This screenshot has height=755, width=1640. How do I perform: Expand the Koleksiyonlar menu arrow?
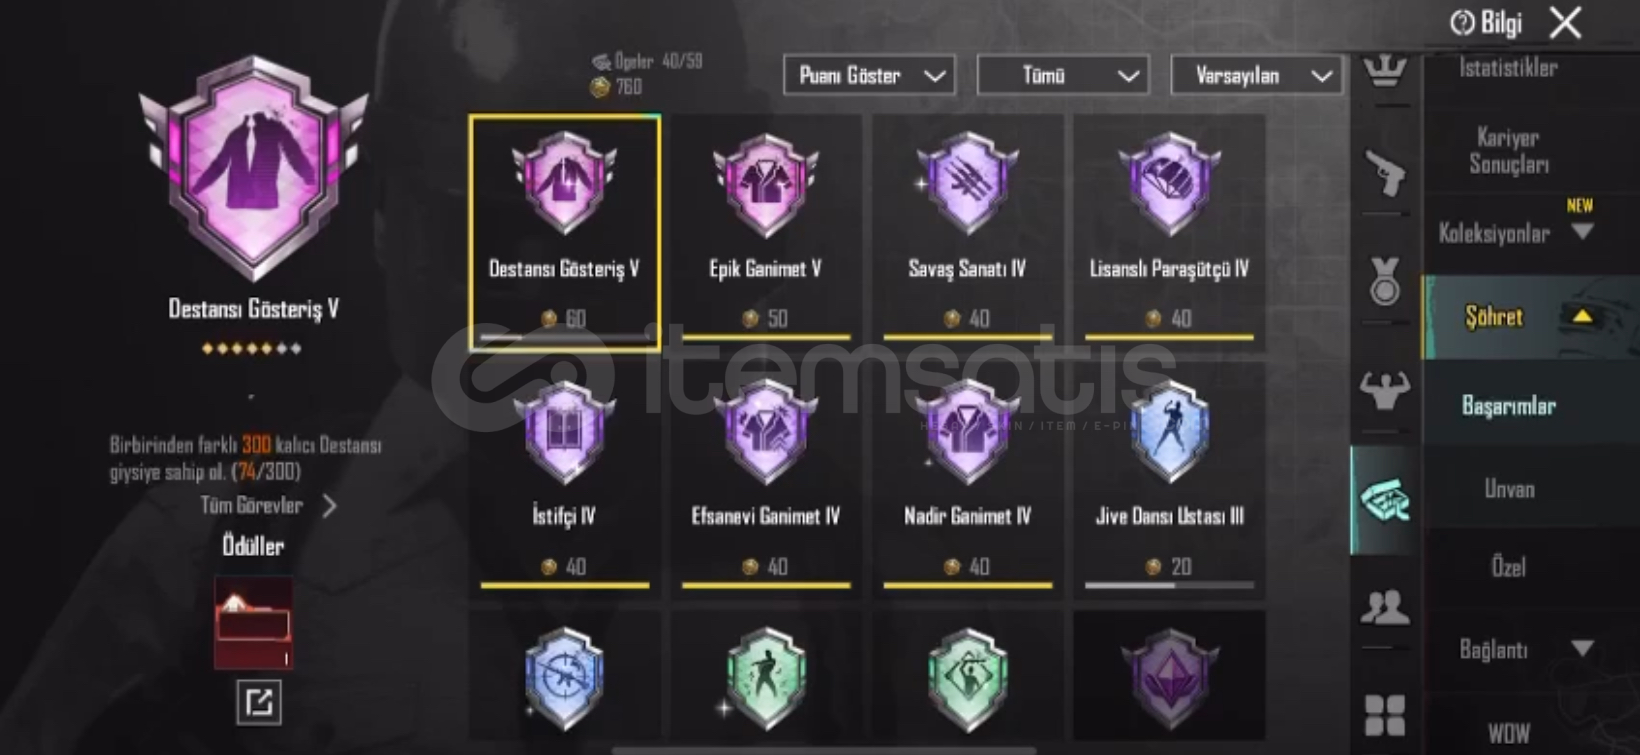pos(1582,232)
